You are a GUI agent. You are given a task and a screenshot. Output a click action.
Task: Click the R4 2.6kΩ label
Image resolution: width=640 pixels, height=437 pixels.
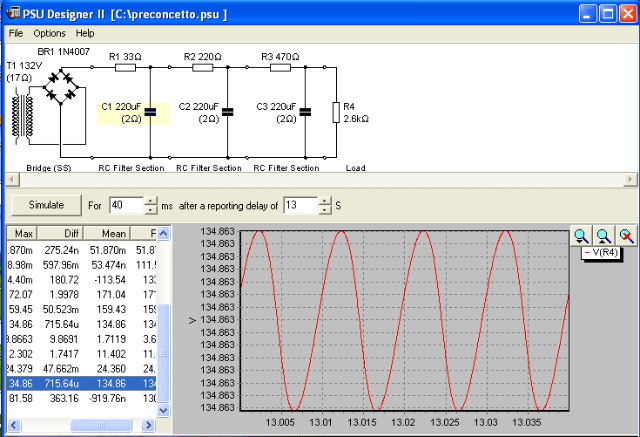tap(356, 113)
